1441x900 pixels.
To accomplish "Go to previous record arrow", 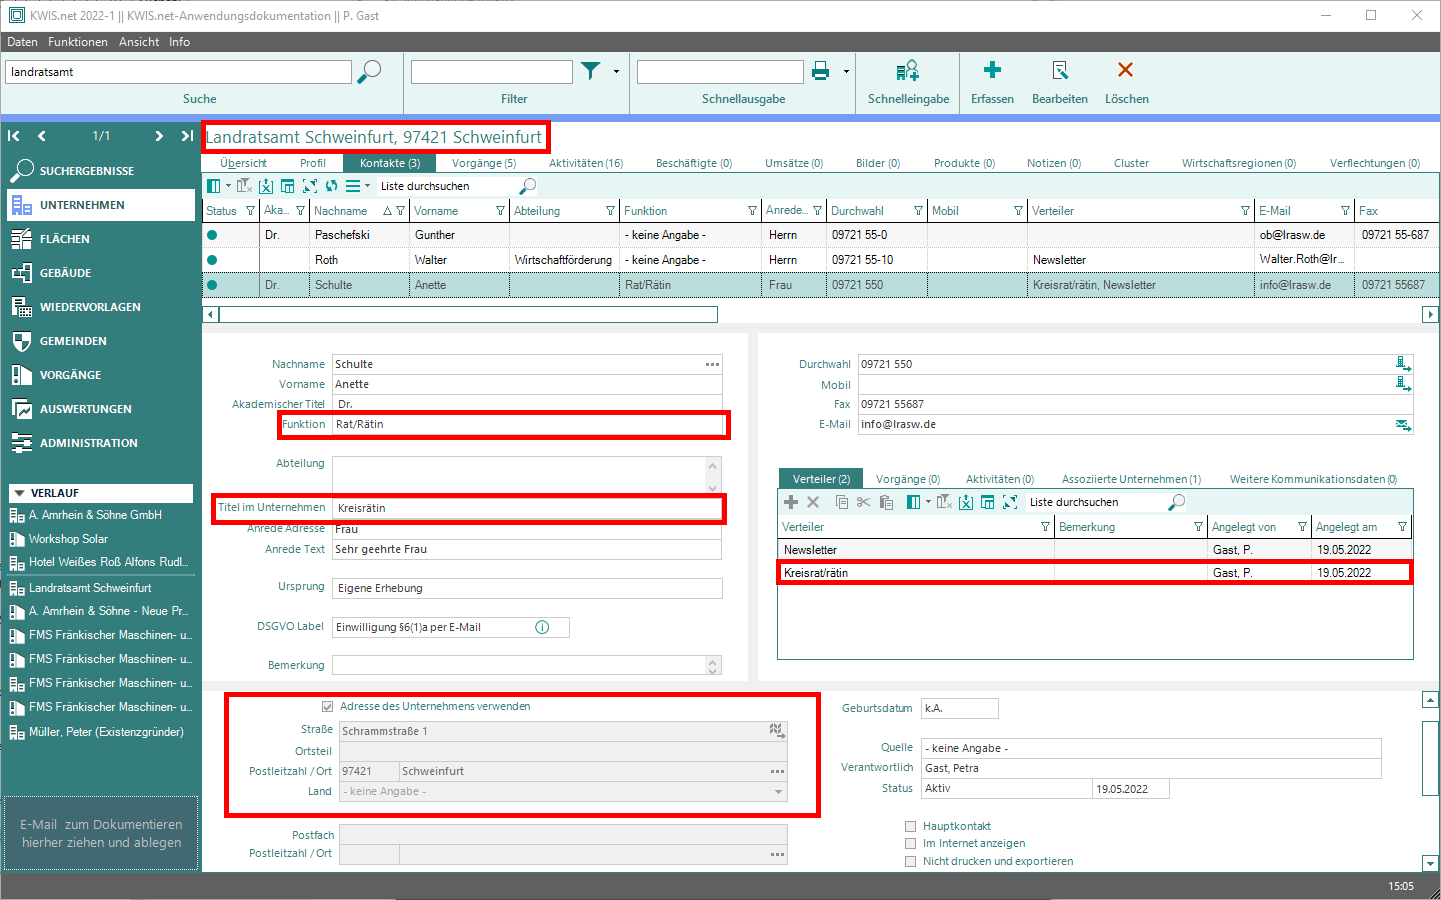I will pos(42,136).
